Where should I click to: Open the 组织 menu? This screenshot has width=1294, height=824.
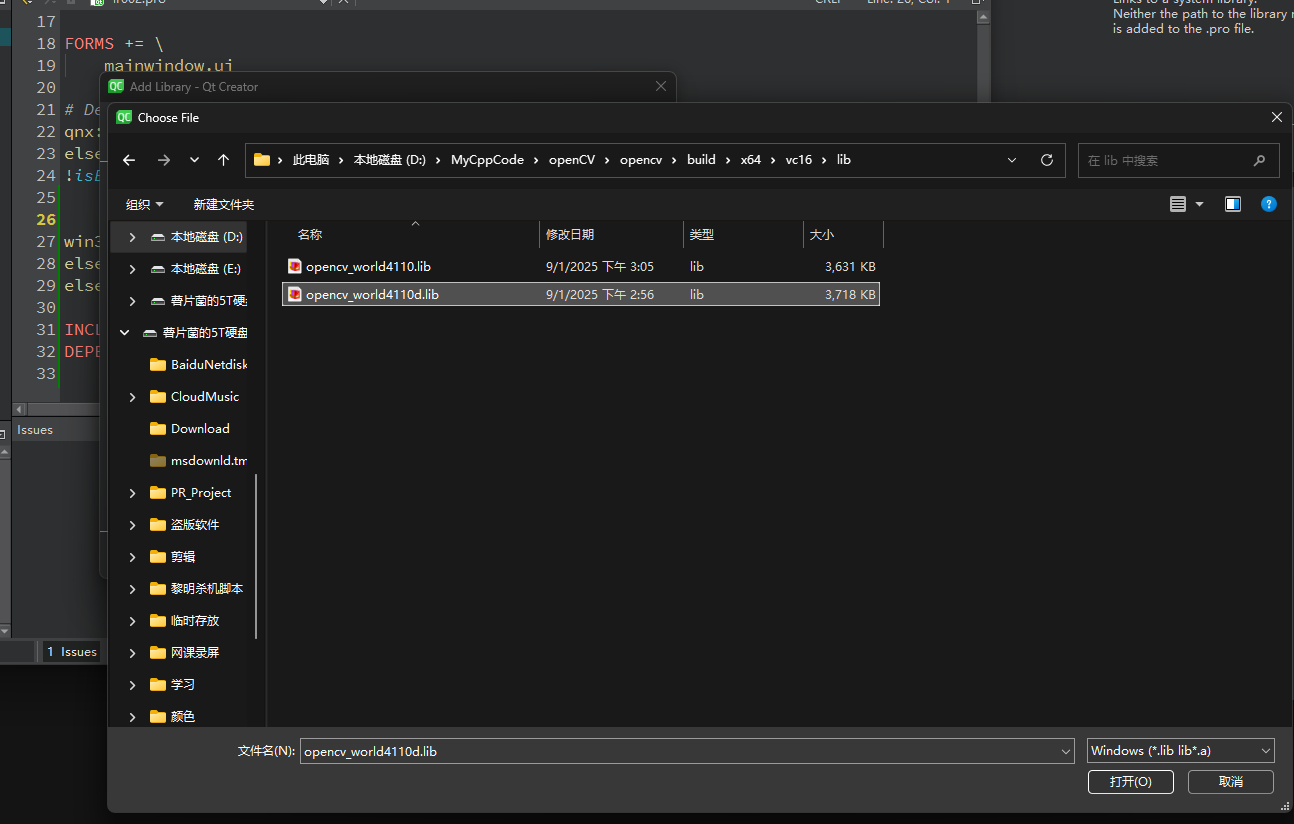144,204
